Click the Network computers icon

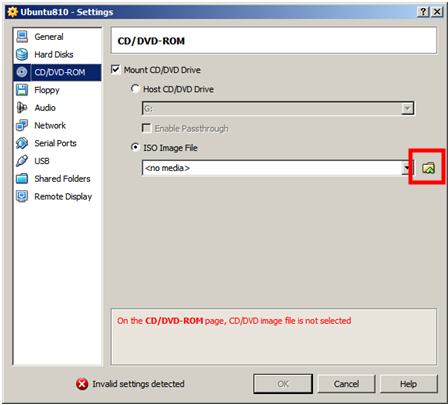[x=22, y=125]
